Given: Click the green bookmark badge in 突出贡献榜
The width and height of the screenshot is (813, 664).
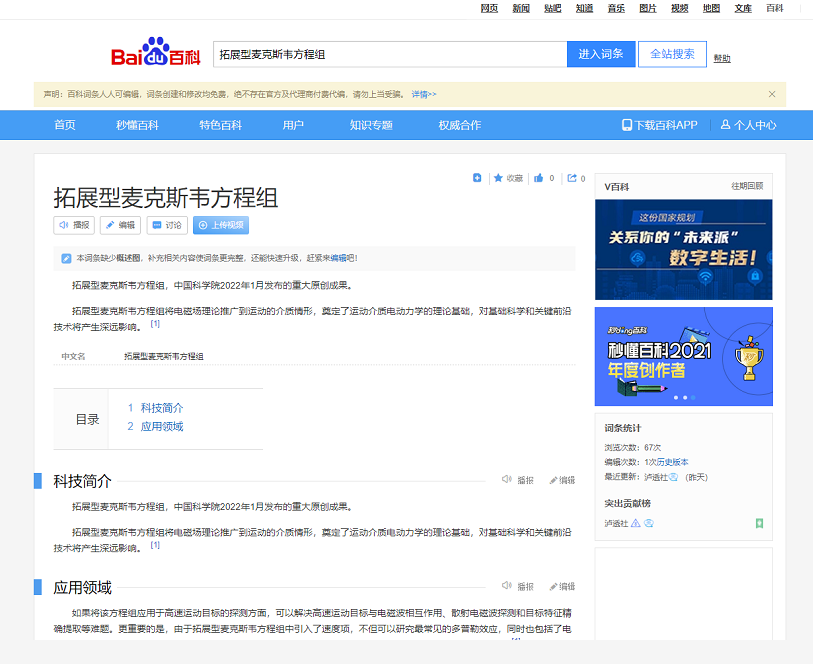Looking at the screenshot, I should coord(759,524).
